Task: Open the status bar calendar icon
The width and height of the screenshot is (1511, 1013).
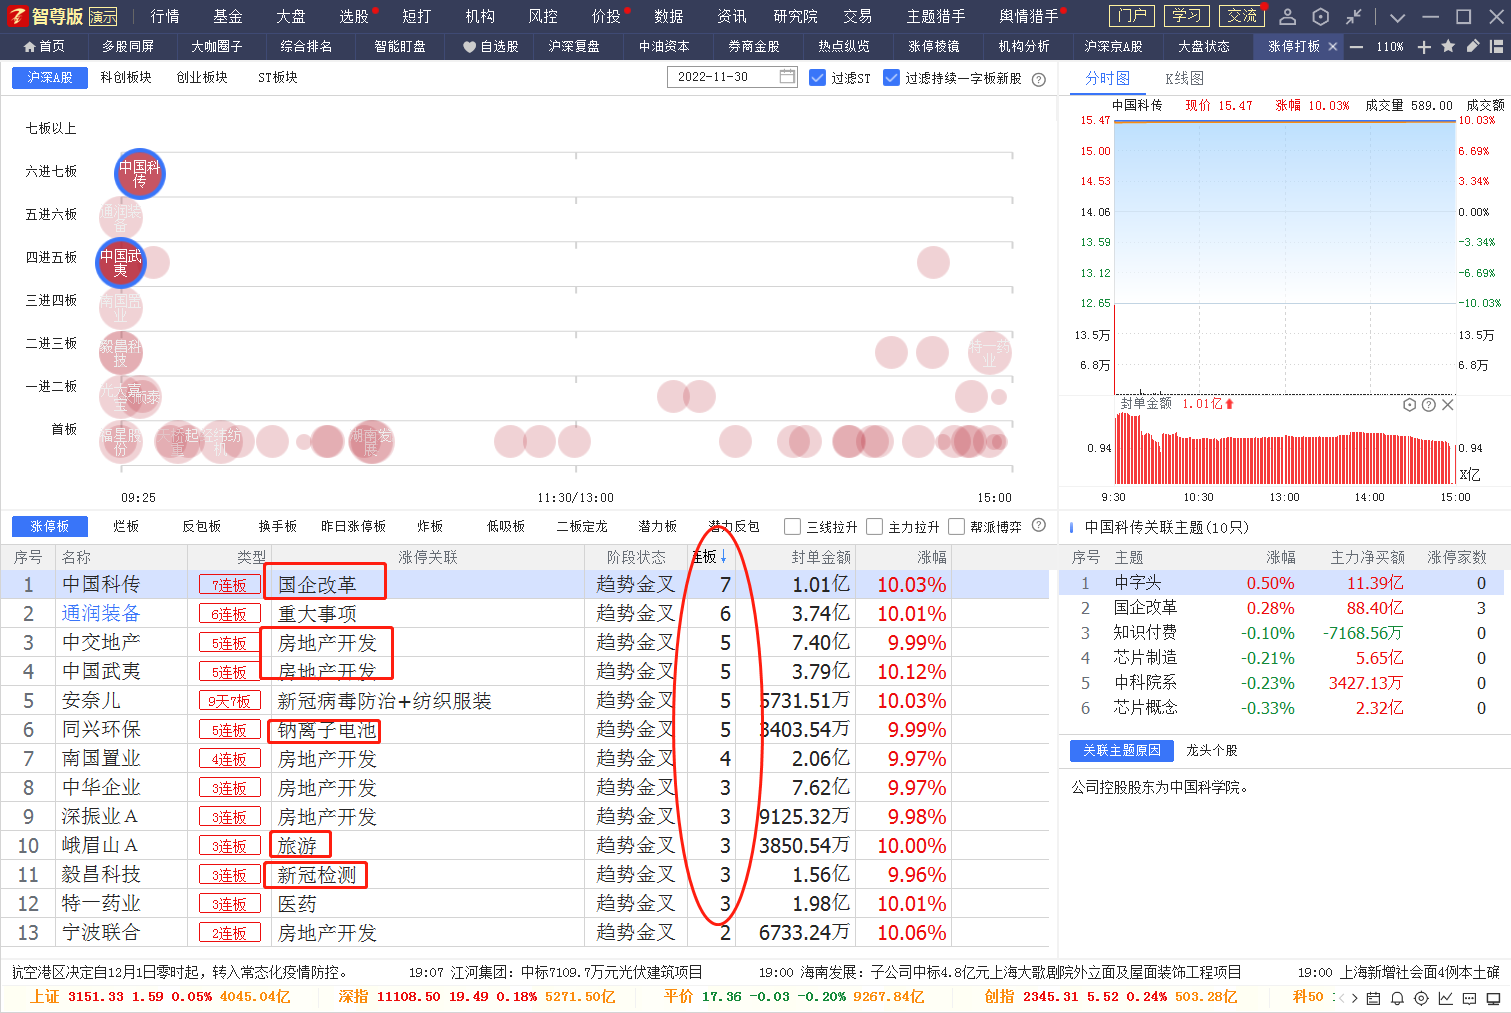Action: pyautogui.click(x=1373, y=998)
